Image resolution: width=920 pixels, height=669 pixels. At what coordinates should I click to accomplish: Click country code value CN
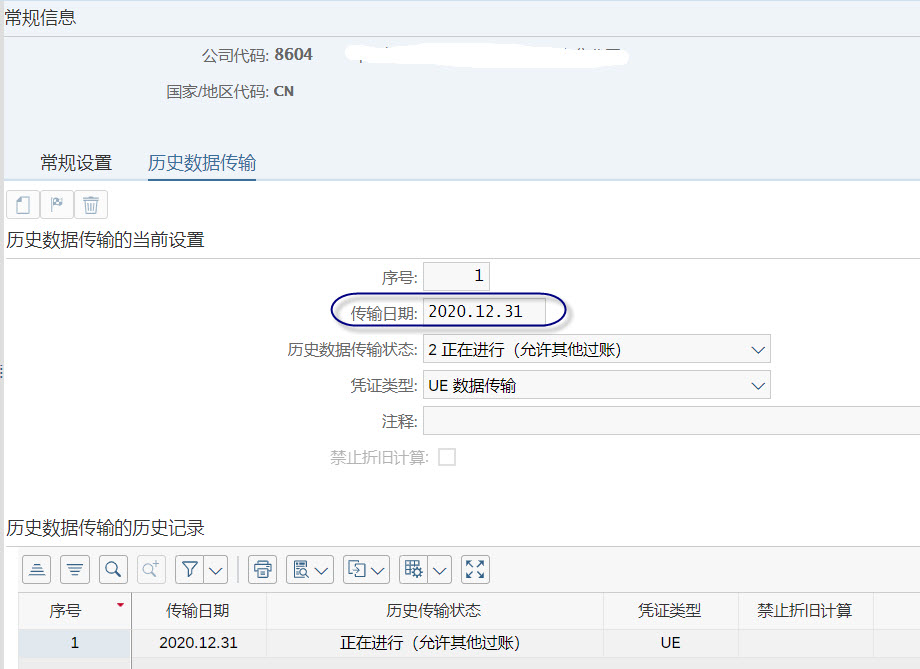click(284, 92)
